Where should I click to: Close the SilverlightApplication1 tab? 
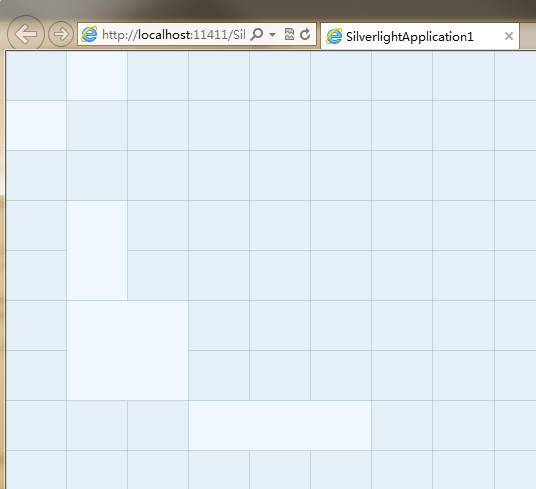509,36
